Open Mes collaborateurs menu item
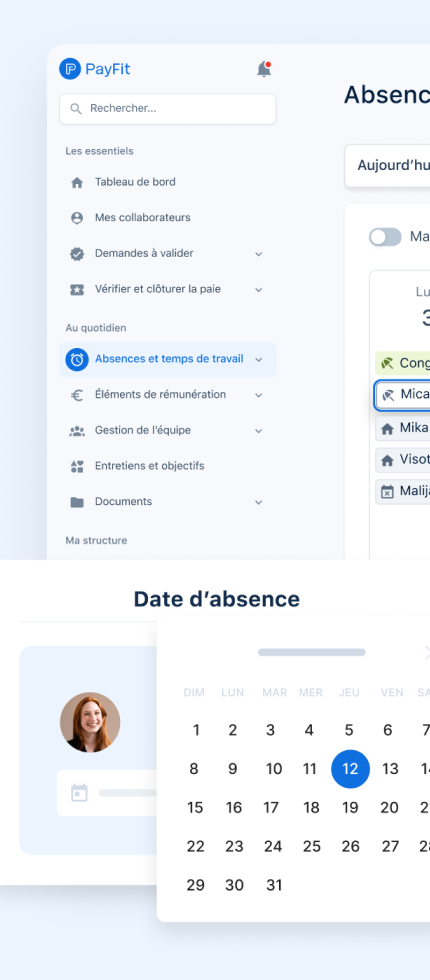 tap(168, 218)
